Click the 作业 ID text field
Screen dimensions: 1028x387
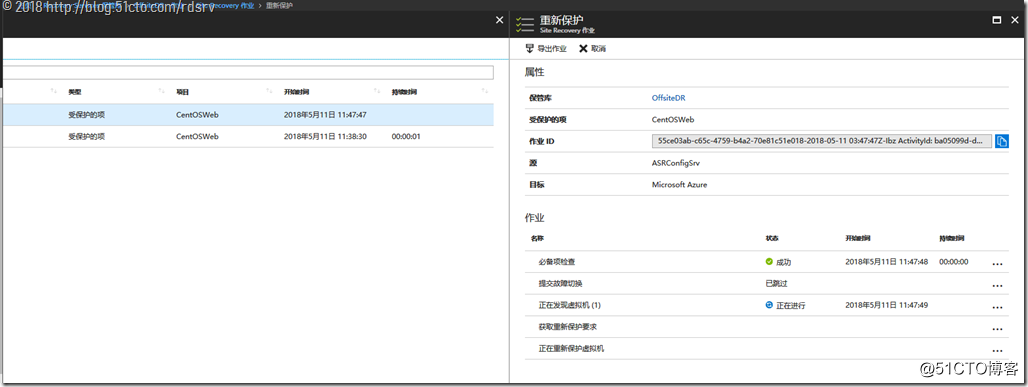(821, 141)
